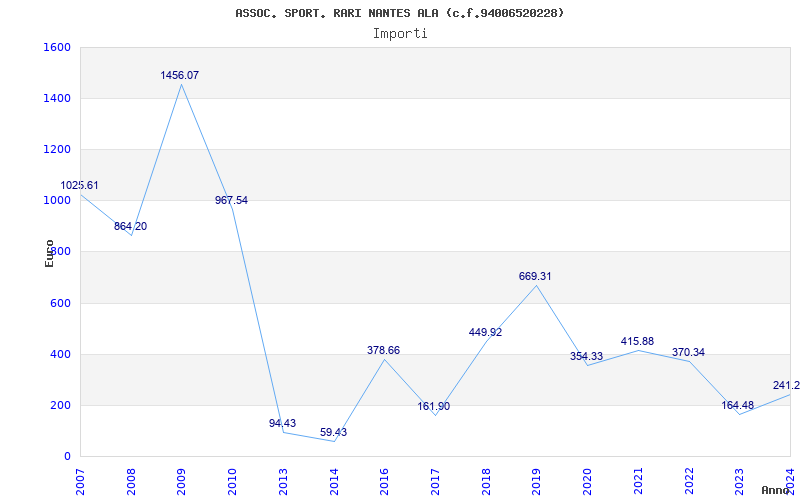This screenshot has width=800, height=500.
Task: Click the Anno x-axis label
Action: 776,490
